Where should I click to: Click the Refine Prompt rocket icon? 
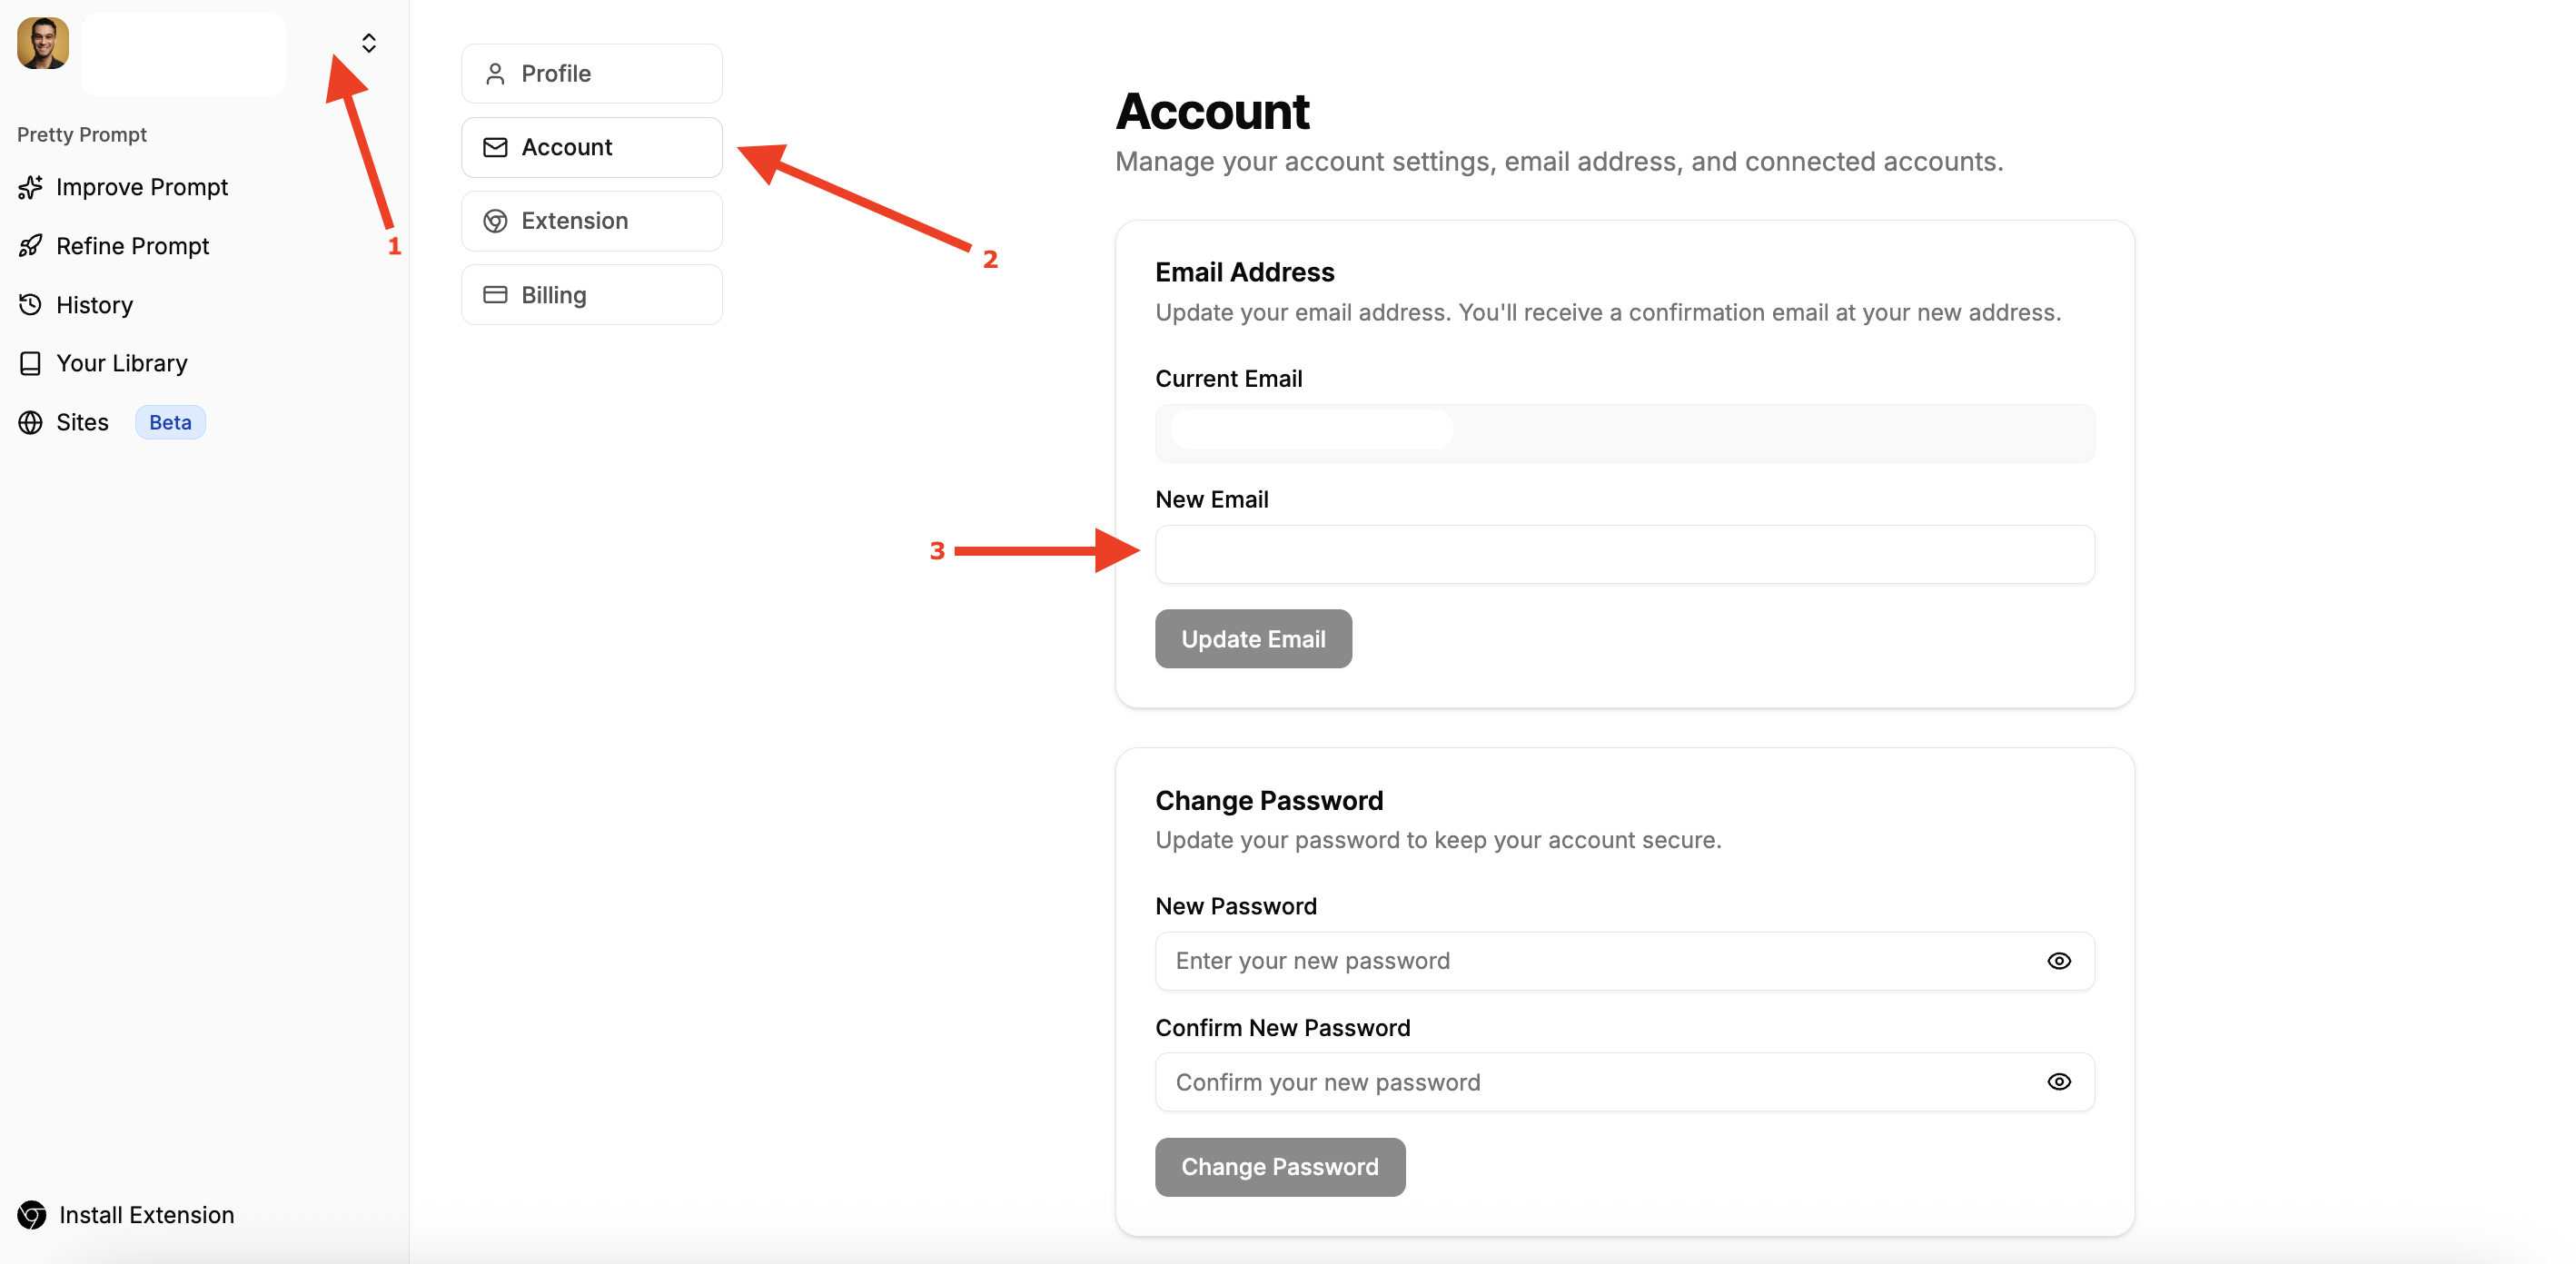tap(30, 246)
